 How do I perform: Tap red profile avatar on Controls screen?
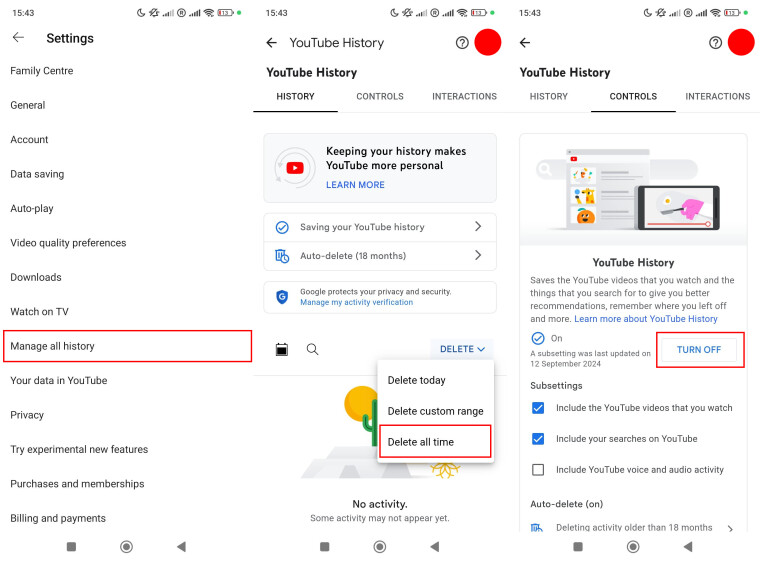click(x=741, y=42)
